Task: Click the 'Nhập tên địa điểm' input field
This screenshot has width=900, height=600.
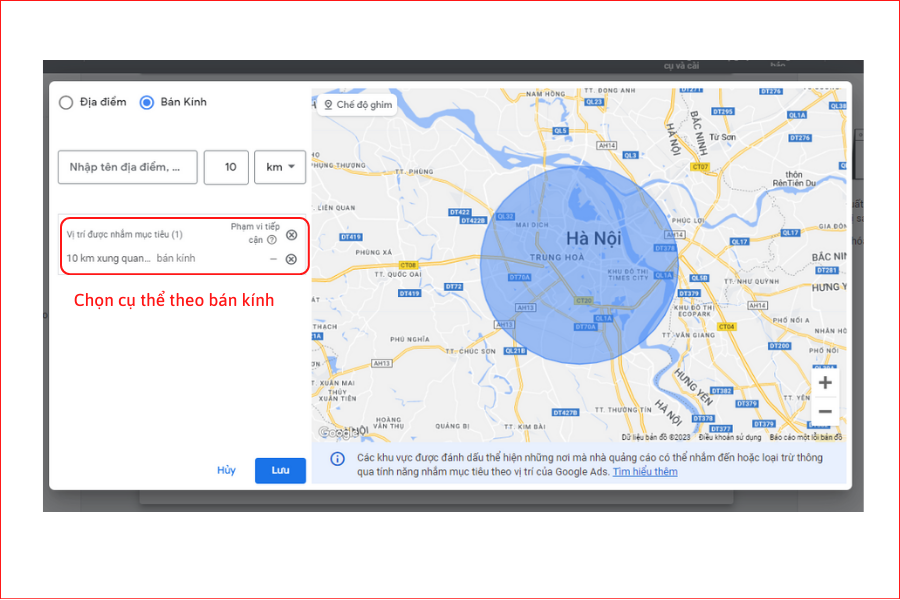Action: 127,167
